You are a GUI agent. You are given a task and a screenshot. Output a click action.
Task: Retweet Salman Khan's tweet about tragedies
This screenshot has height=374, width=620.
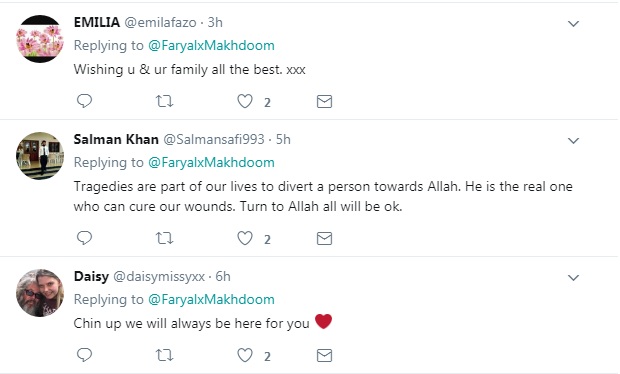tap(164, 238)
